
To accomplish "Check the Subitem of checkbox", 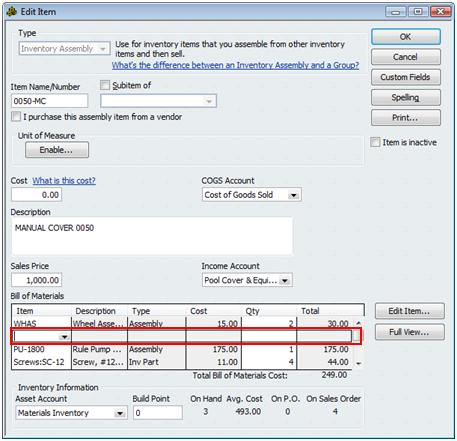I will 105,85.
